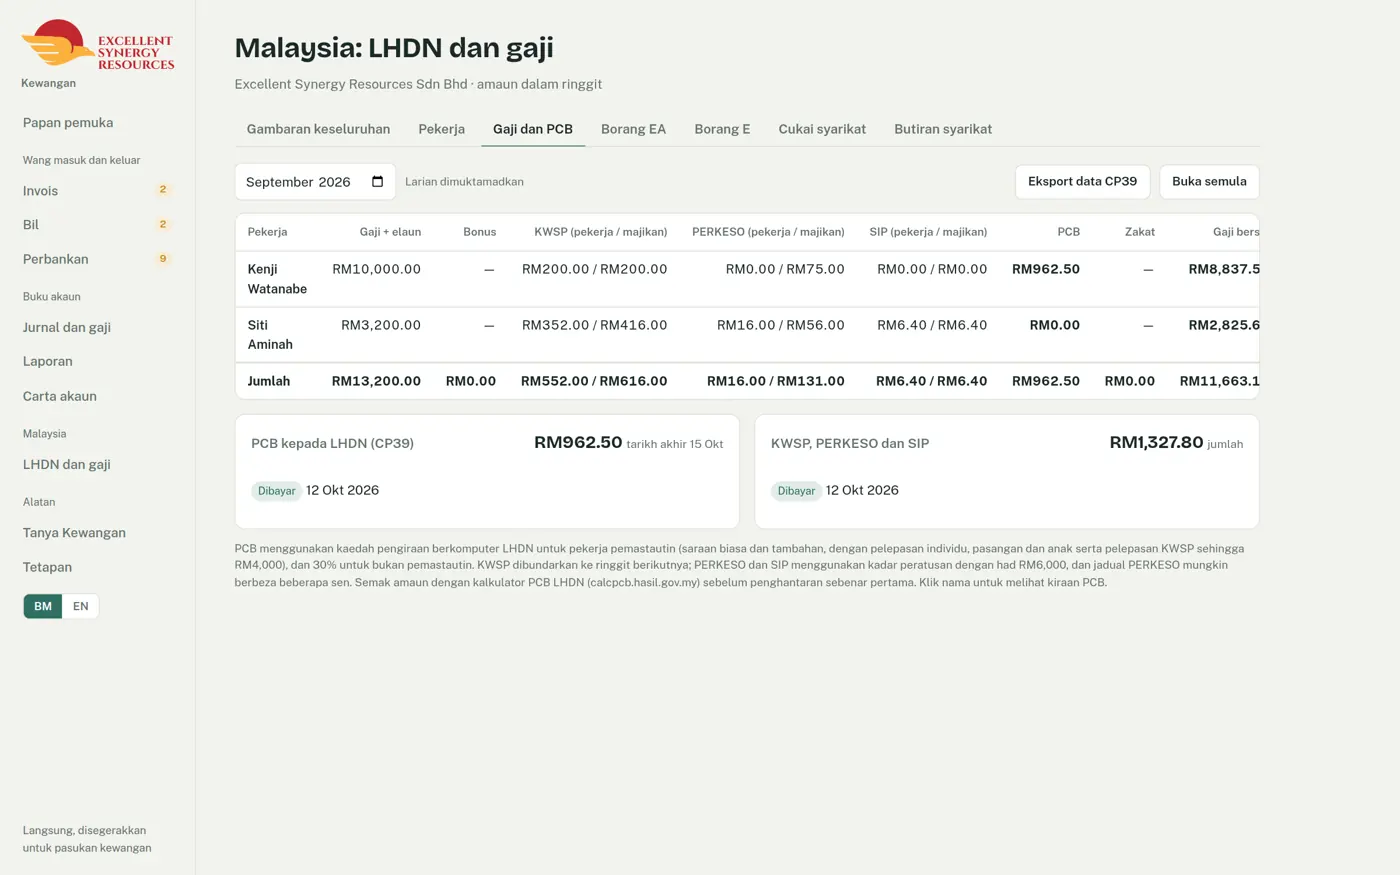Edit the September 2026 month field
Viewport: 1400px width, 875px height.
click(x=315, y=182)
